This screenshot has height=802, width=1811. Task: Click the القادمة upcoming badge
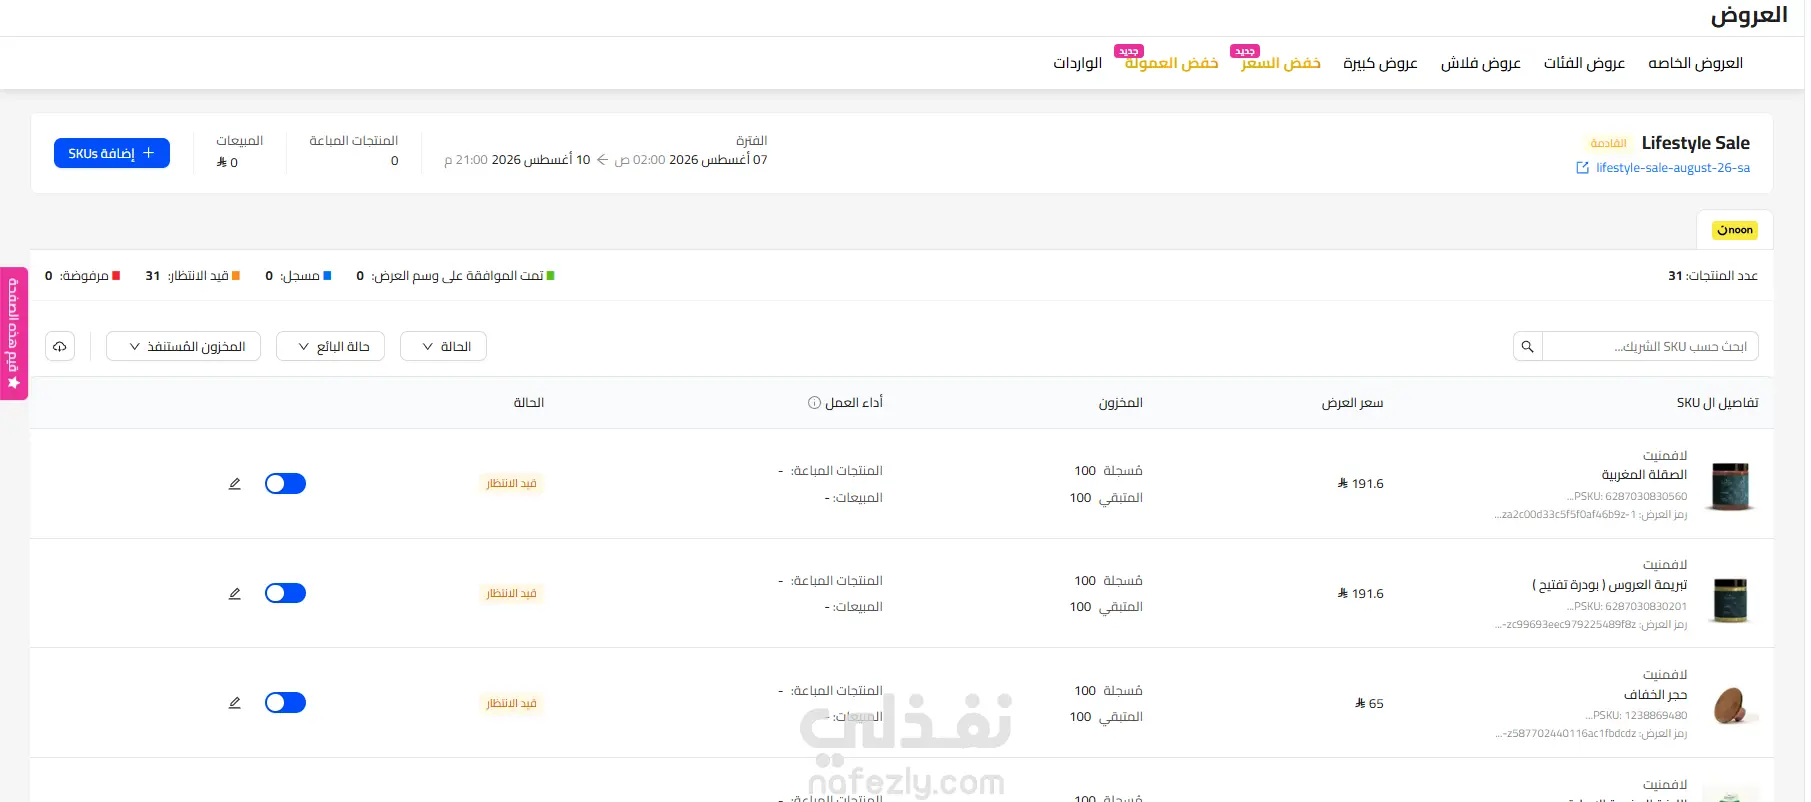tap(1608, 144)
